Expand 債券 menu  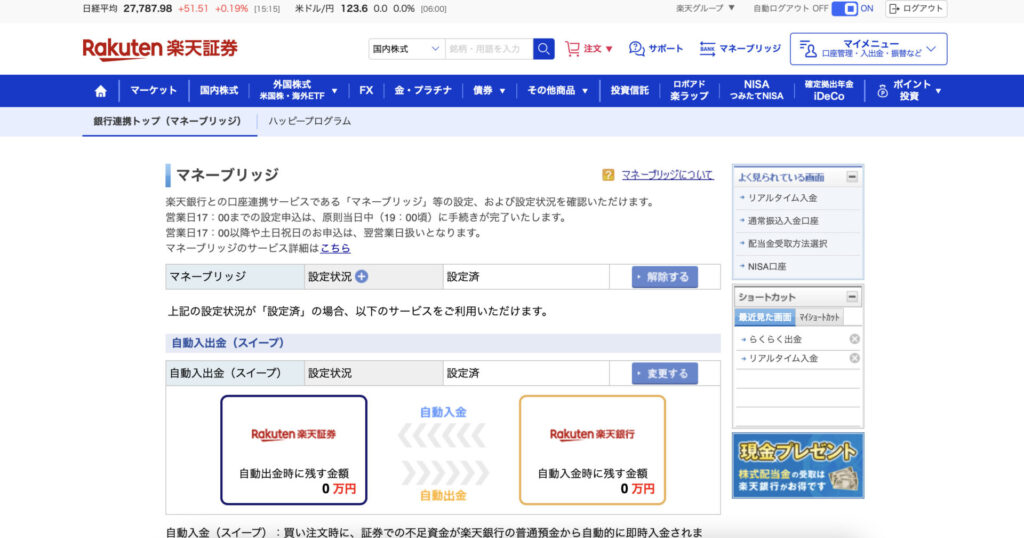point(489,91)
